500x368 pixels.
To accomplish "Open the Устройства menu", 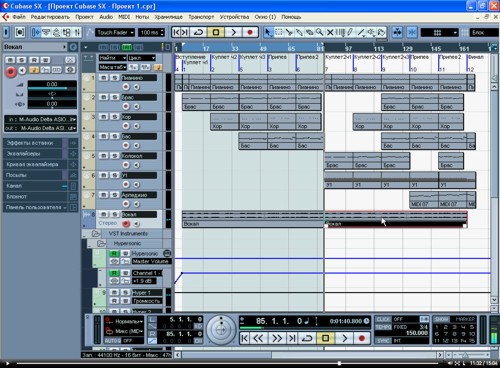I will coord(234,17).
